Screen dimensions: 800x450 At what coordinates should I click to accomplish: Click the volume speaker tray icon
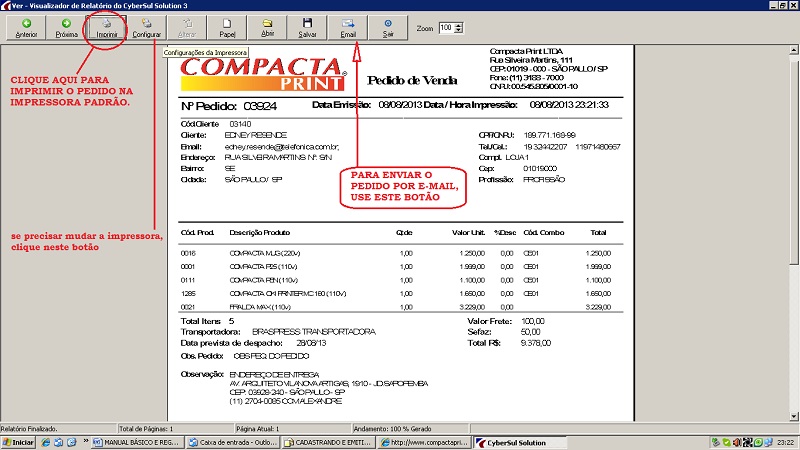(737, 443)
